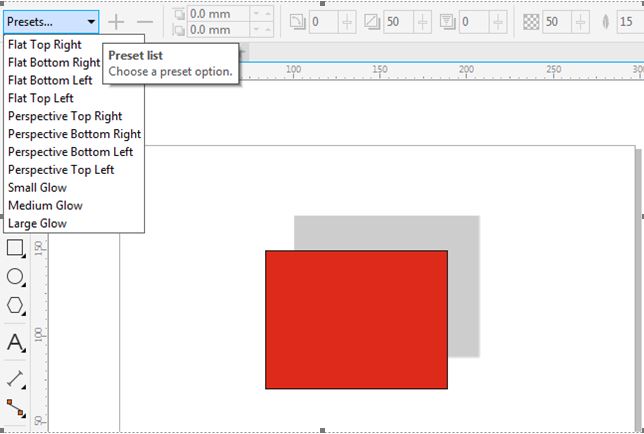
Task: Open shadow fade slider button
Action: (498, 22)
